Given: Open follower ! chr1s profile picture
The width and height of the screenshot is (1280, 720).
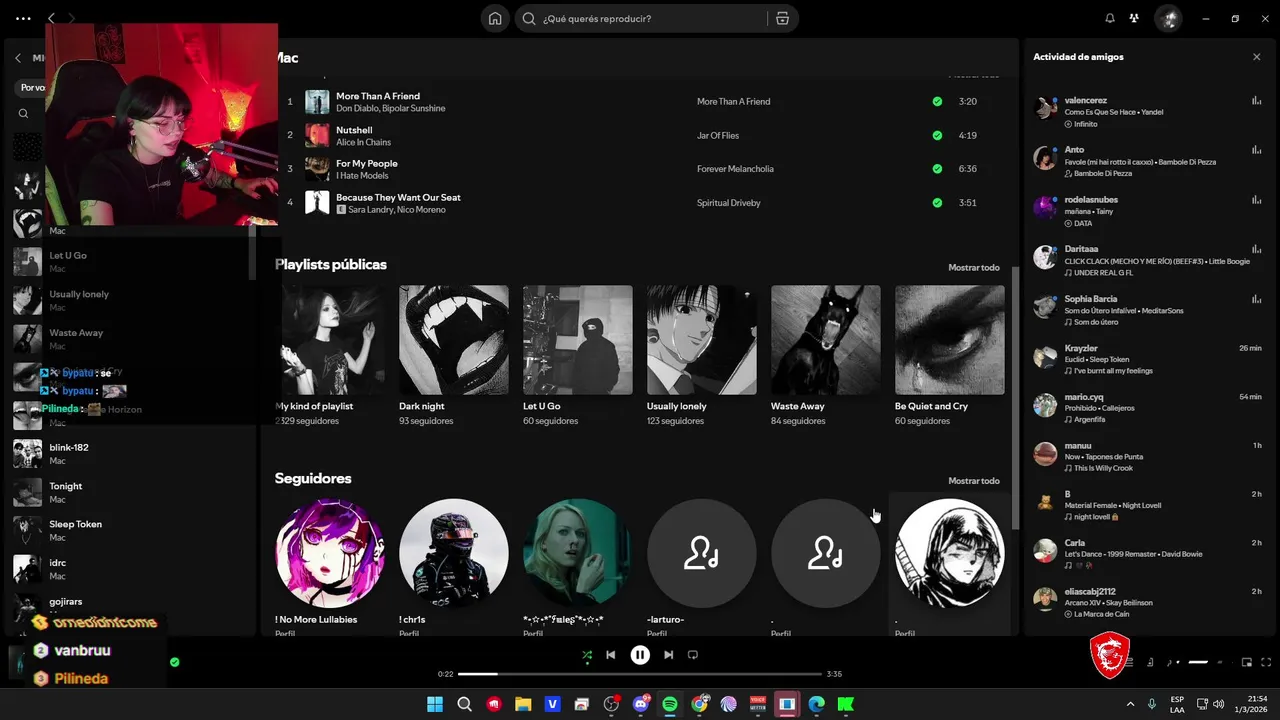Looking at the screenshot, I should point(454,553).
